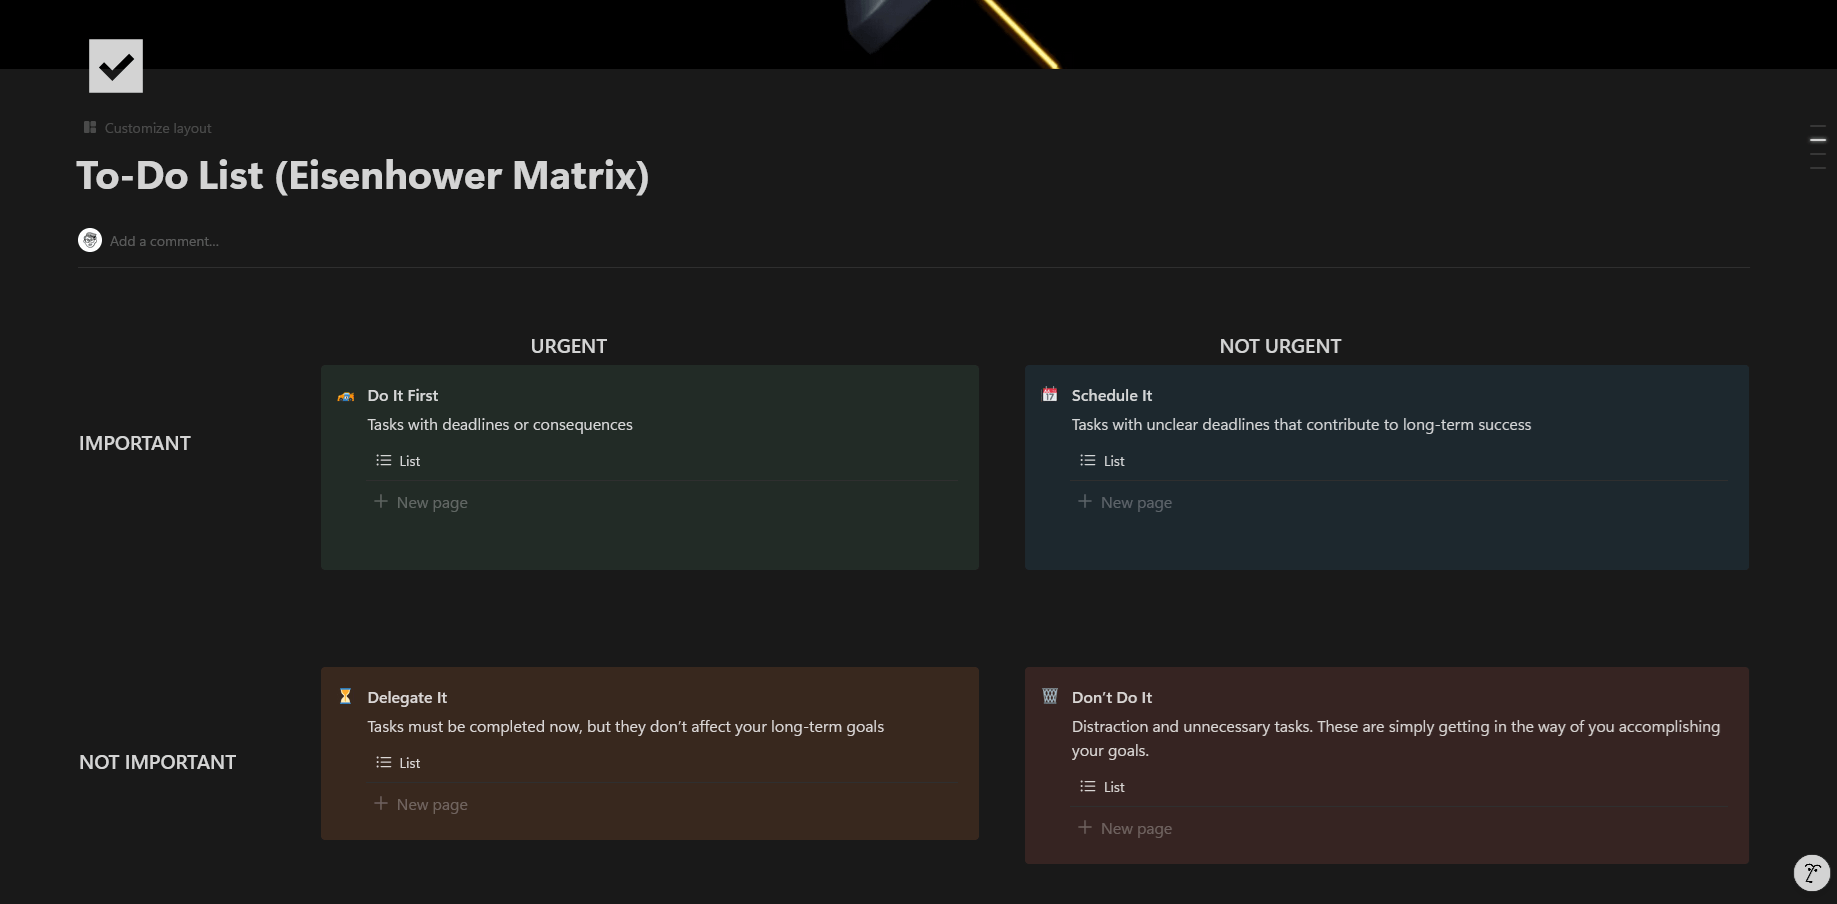Create a new page under Delegate It
This screenshot has height=904, width=1837.
[421, 804]
